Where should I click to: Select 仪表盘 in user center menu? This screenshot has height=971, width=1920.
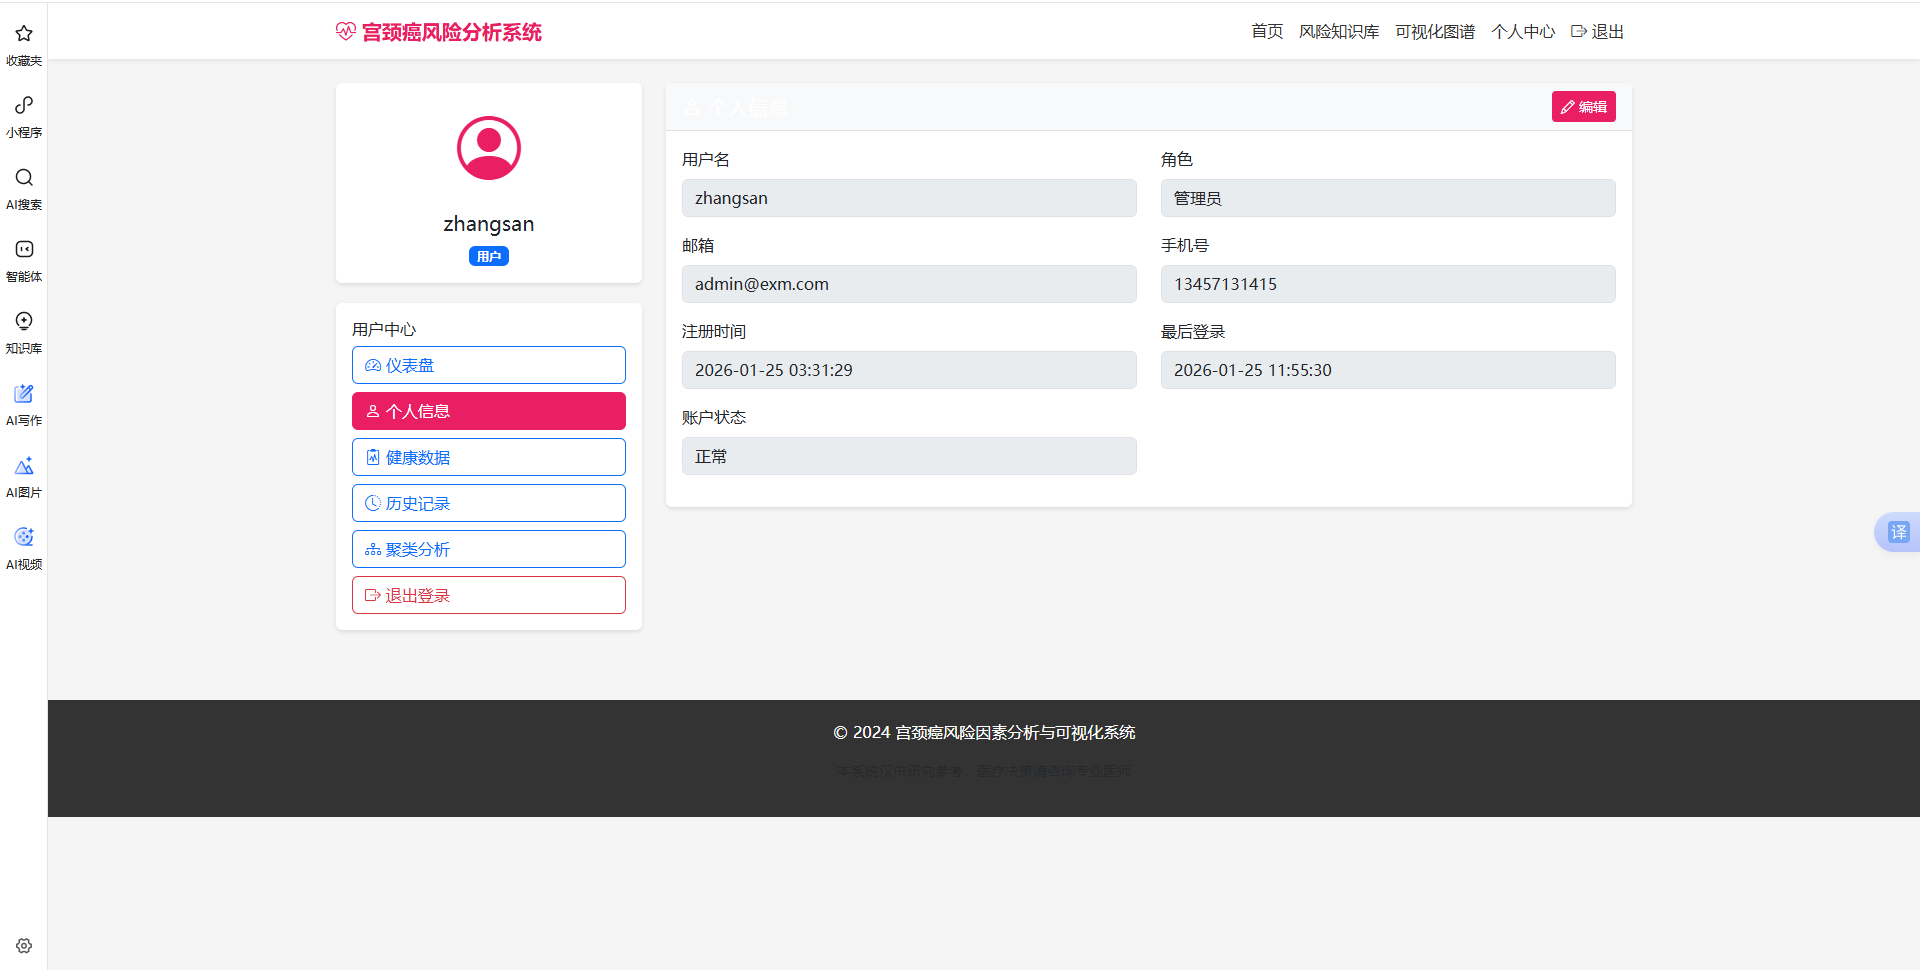tap(489, 365)
